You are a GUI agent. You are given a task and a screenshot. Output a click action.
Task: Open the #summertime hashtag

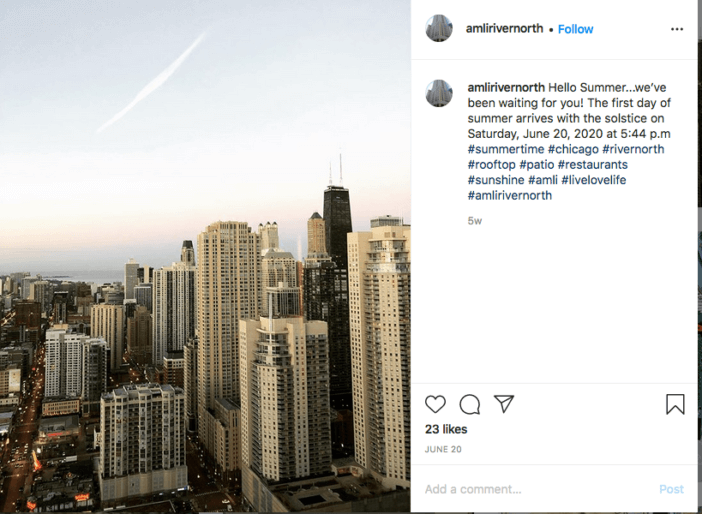(505, 149)
